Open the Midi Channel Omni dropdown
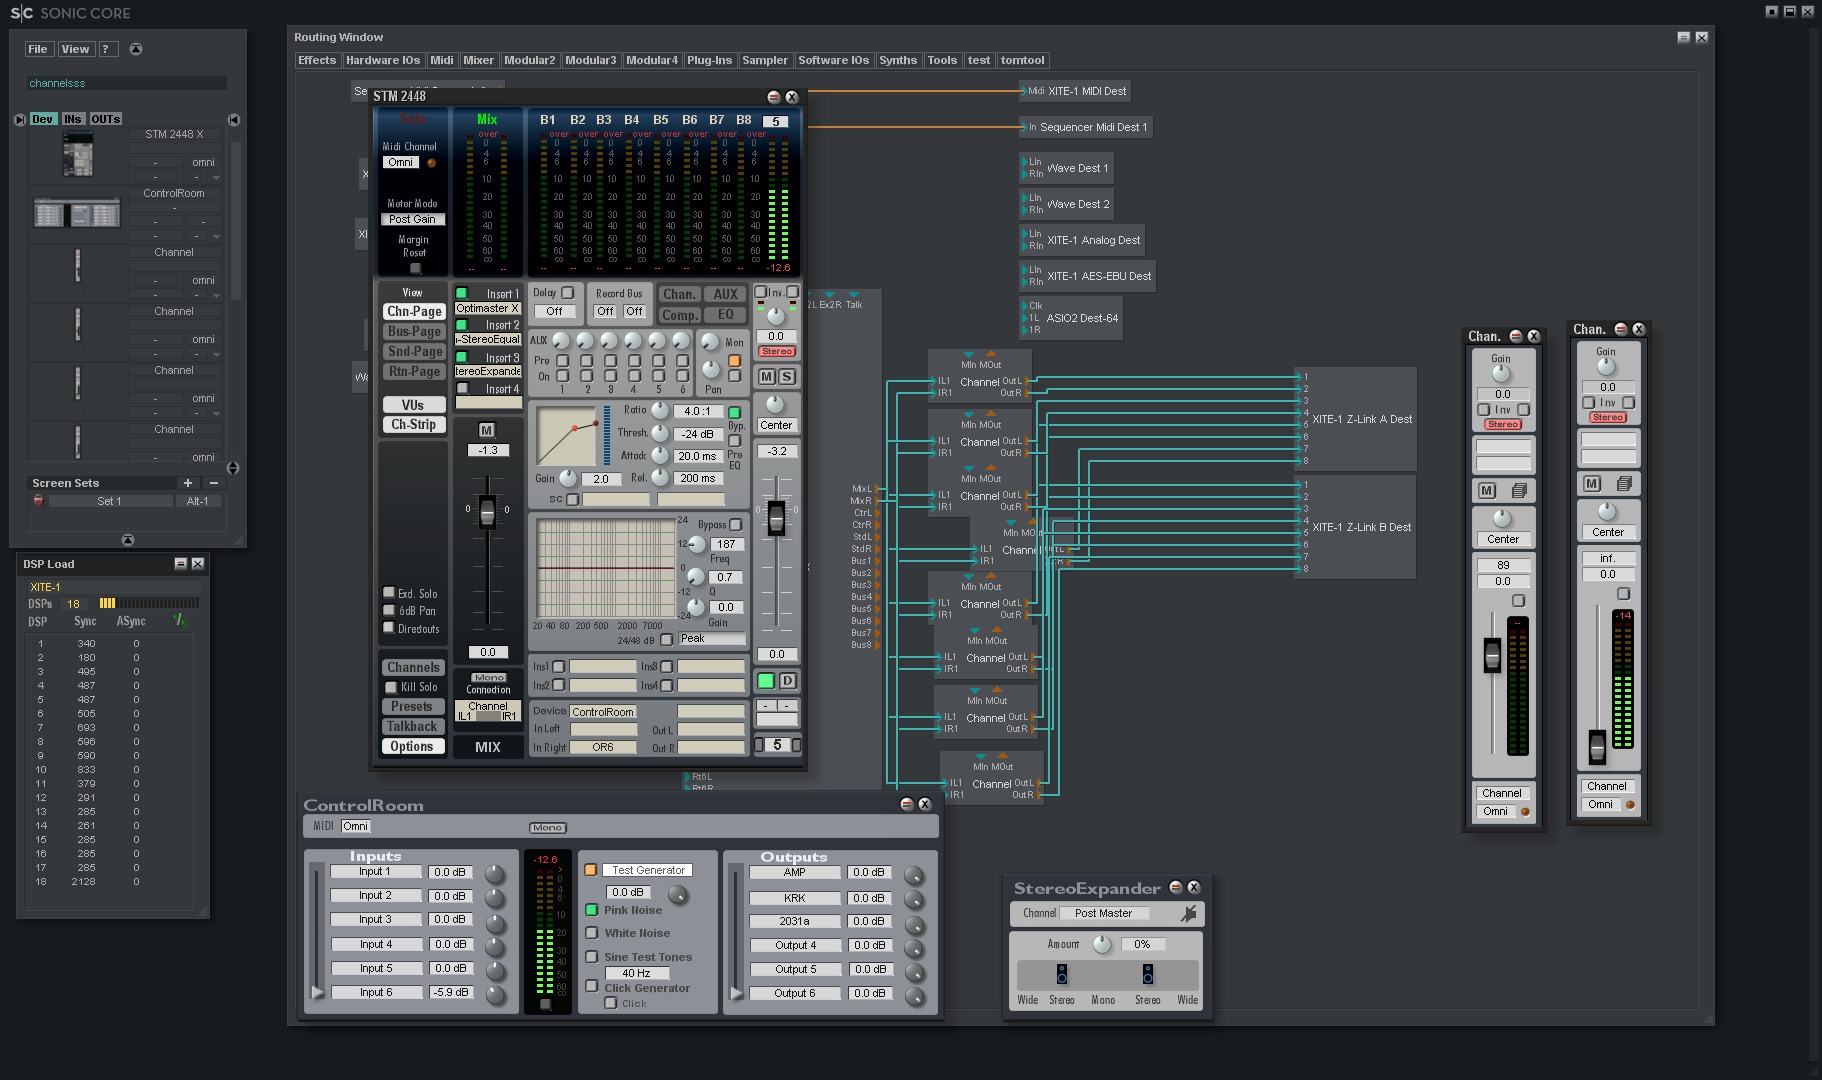 (400, 162)
